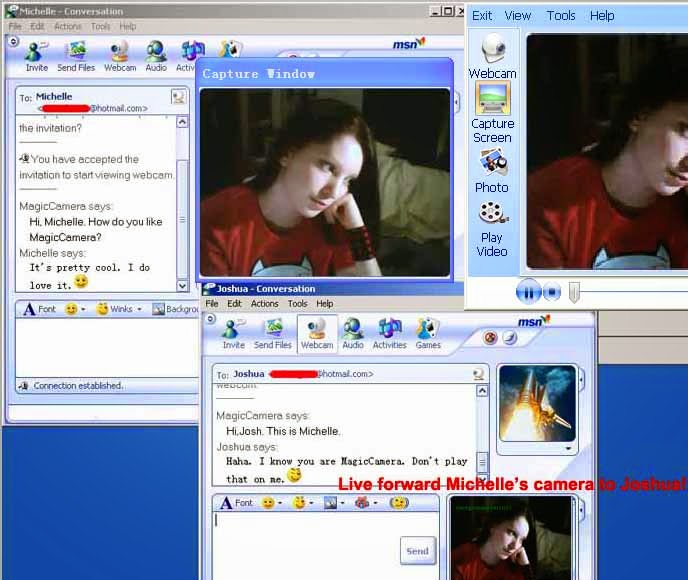
Task: Click Games icon in Michelle conversation toolbar
Action: 229,49
